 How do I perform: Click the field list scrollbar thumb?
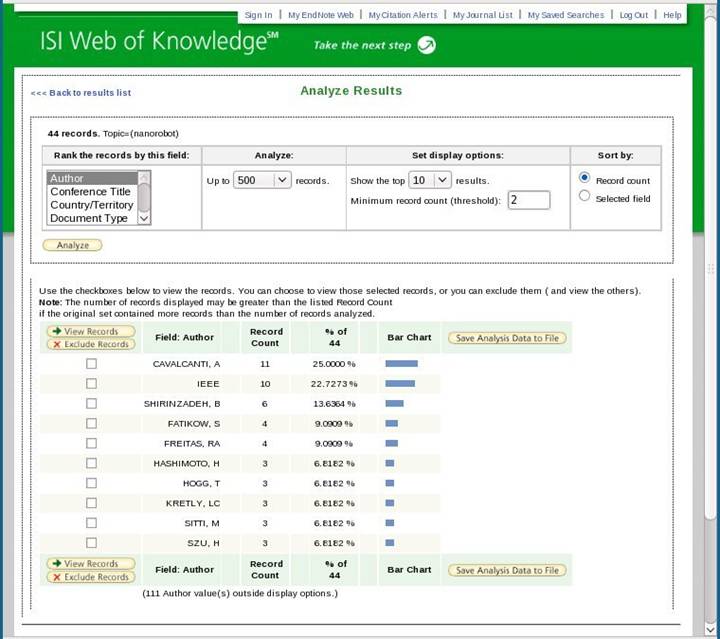(x=144, y=197)
